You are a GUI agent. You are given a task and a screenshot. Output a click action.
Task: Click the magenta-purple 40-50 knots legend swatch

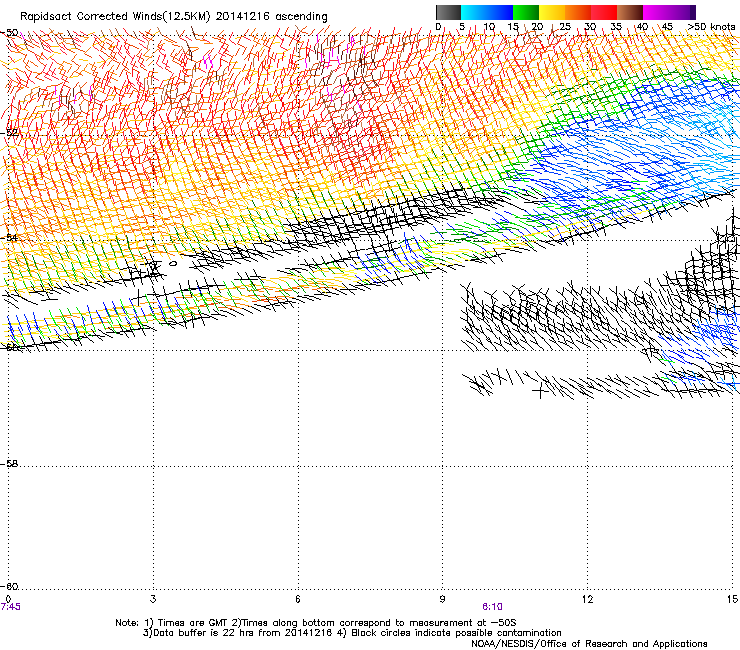coord(669,12)
